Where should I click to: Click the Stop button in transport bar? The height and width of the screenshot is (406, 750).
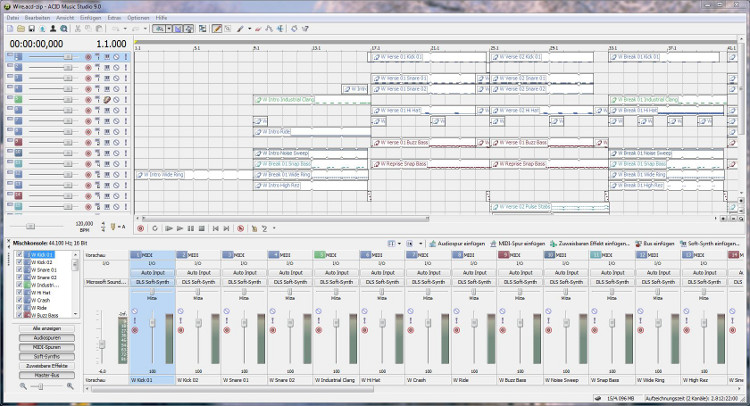pos(201,229)
